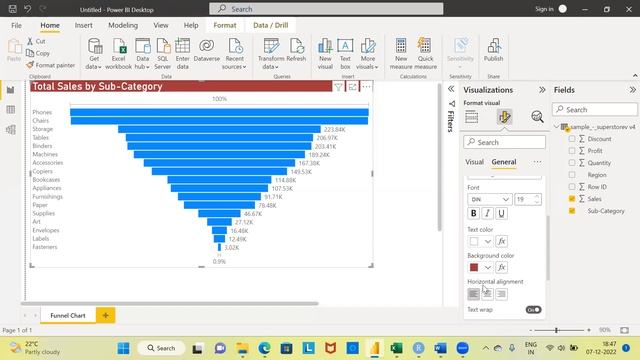
Task: Click the Get data icon
Action: click(94, 46)
